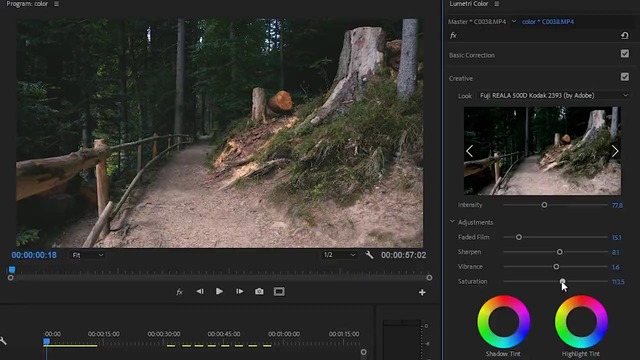Viewport: 640px width, 360px height.
Task: Click the Lumetri Color panel title
Action: tap(469, 4)
